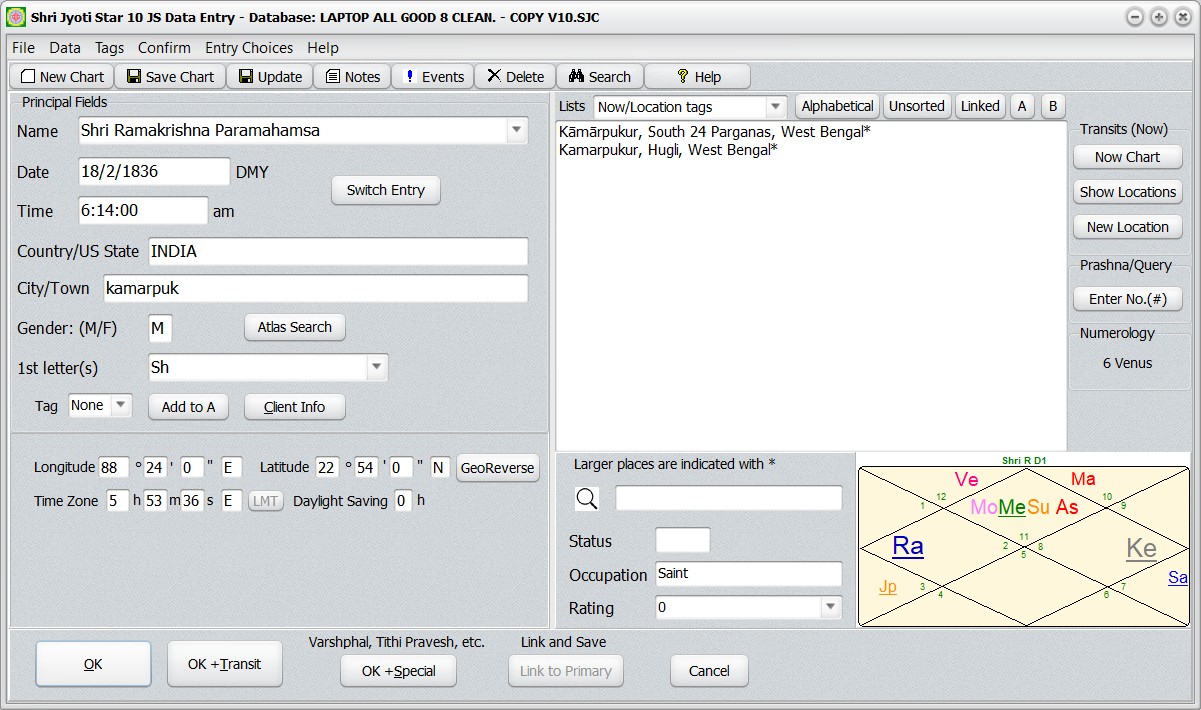Click the Latitude degrees field
The width and height of the screenshot is (1201, 710).
tap(327, 467)
